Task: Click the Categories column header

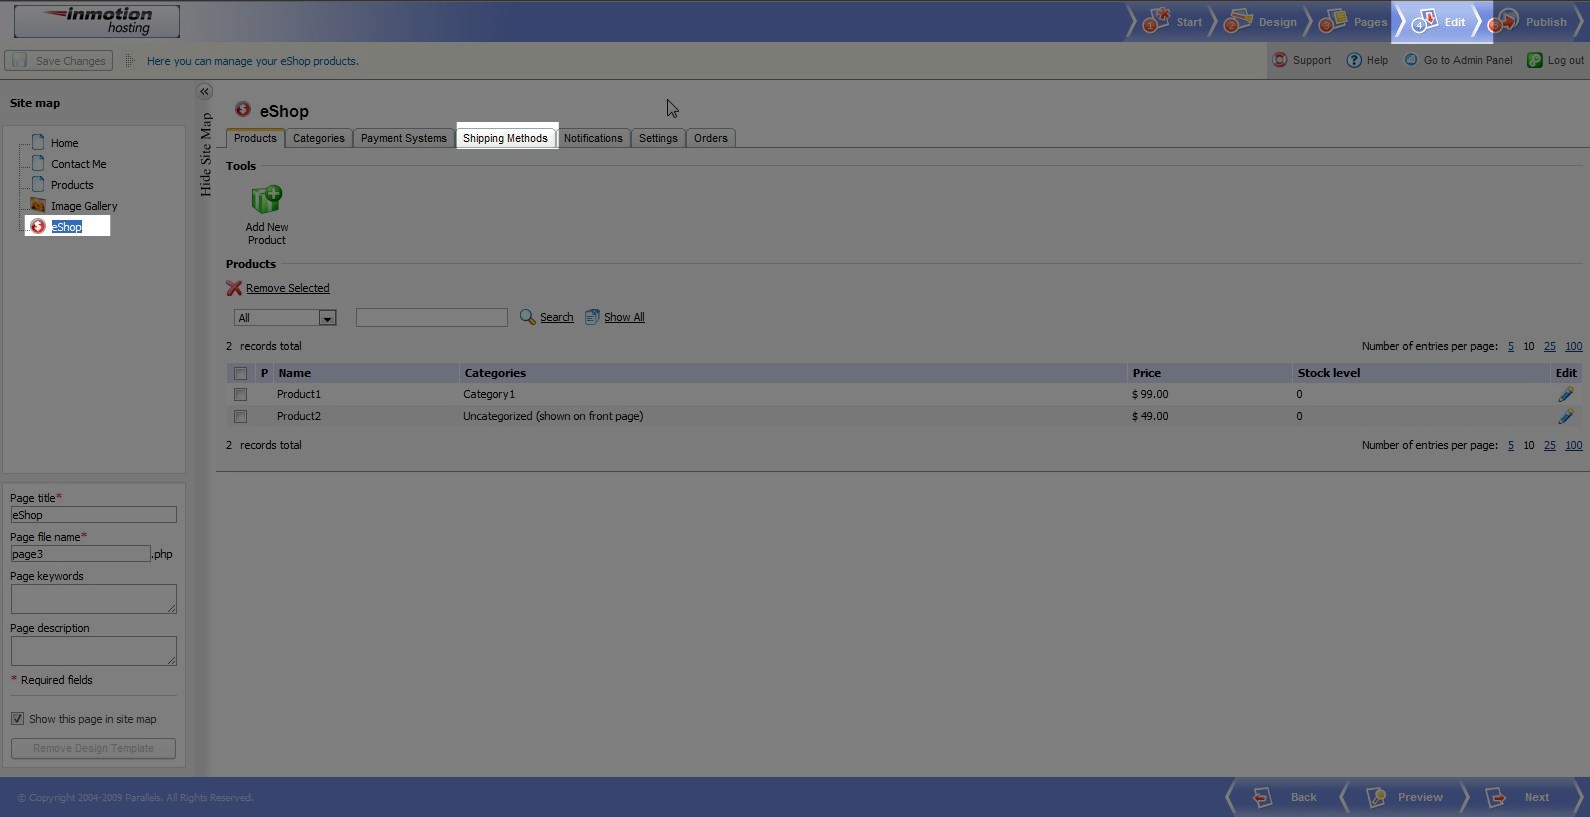Action: [495, 373]
